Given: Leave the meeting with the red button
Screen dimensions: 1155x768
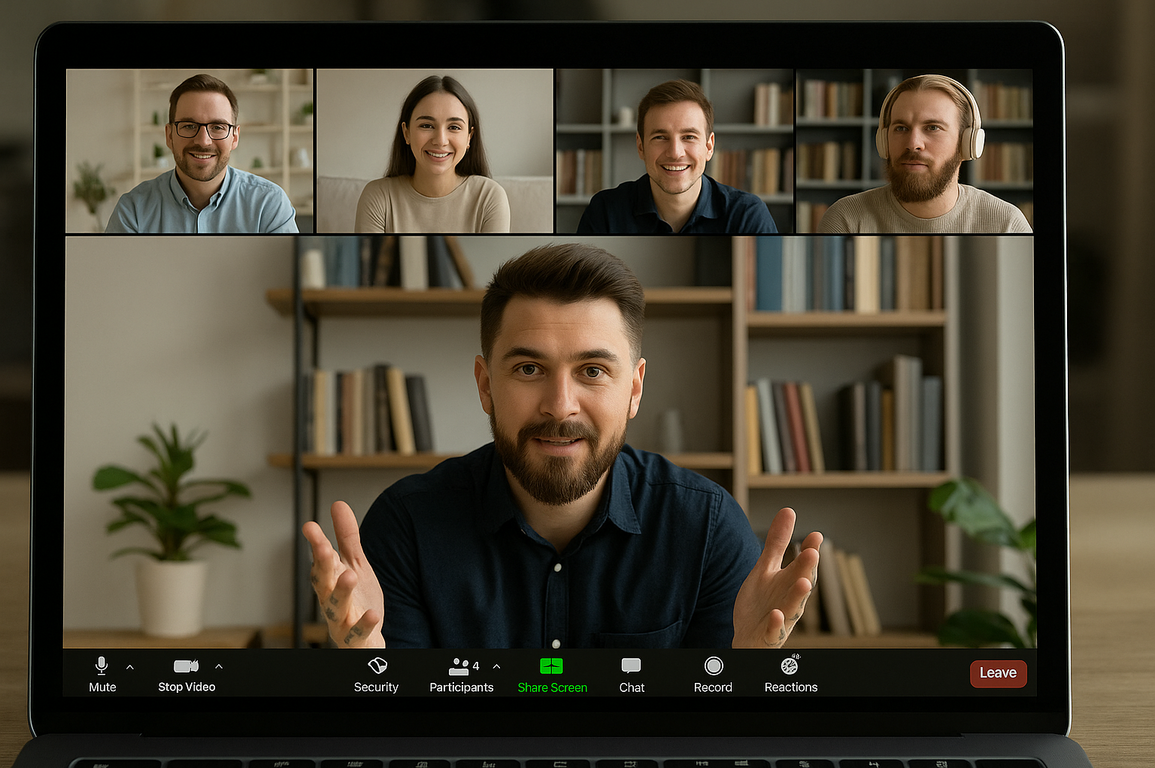Looking at the screenshot, I should (998, 673).
